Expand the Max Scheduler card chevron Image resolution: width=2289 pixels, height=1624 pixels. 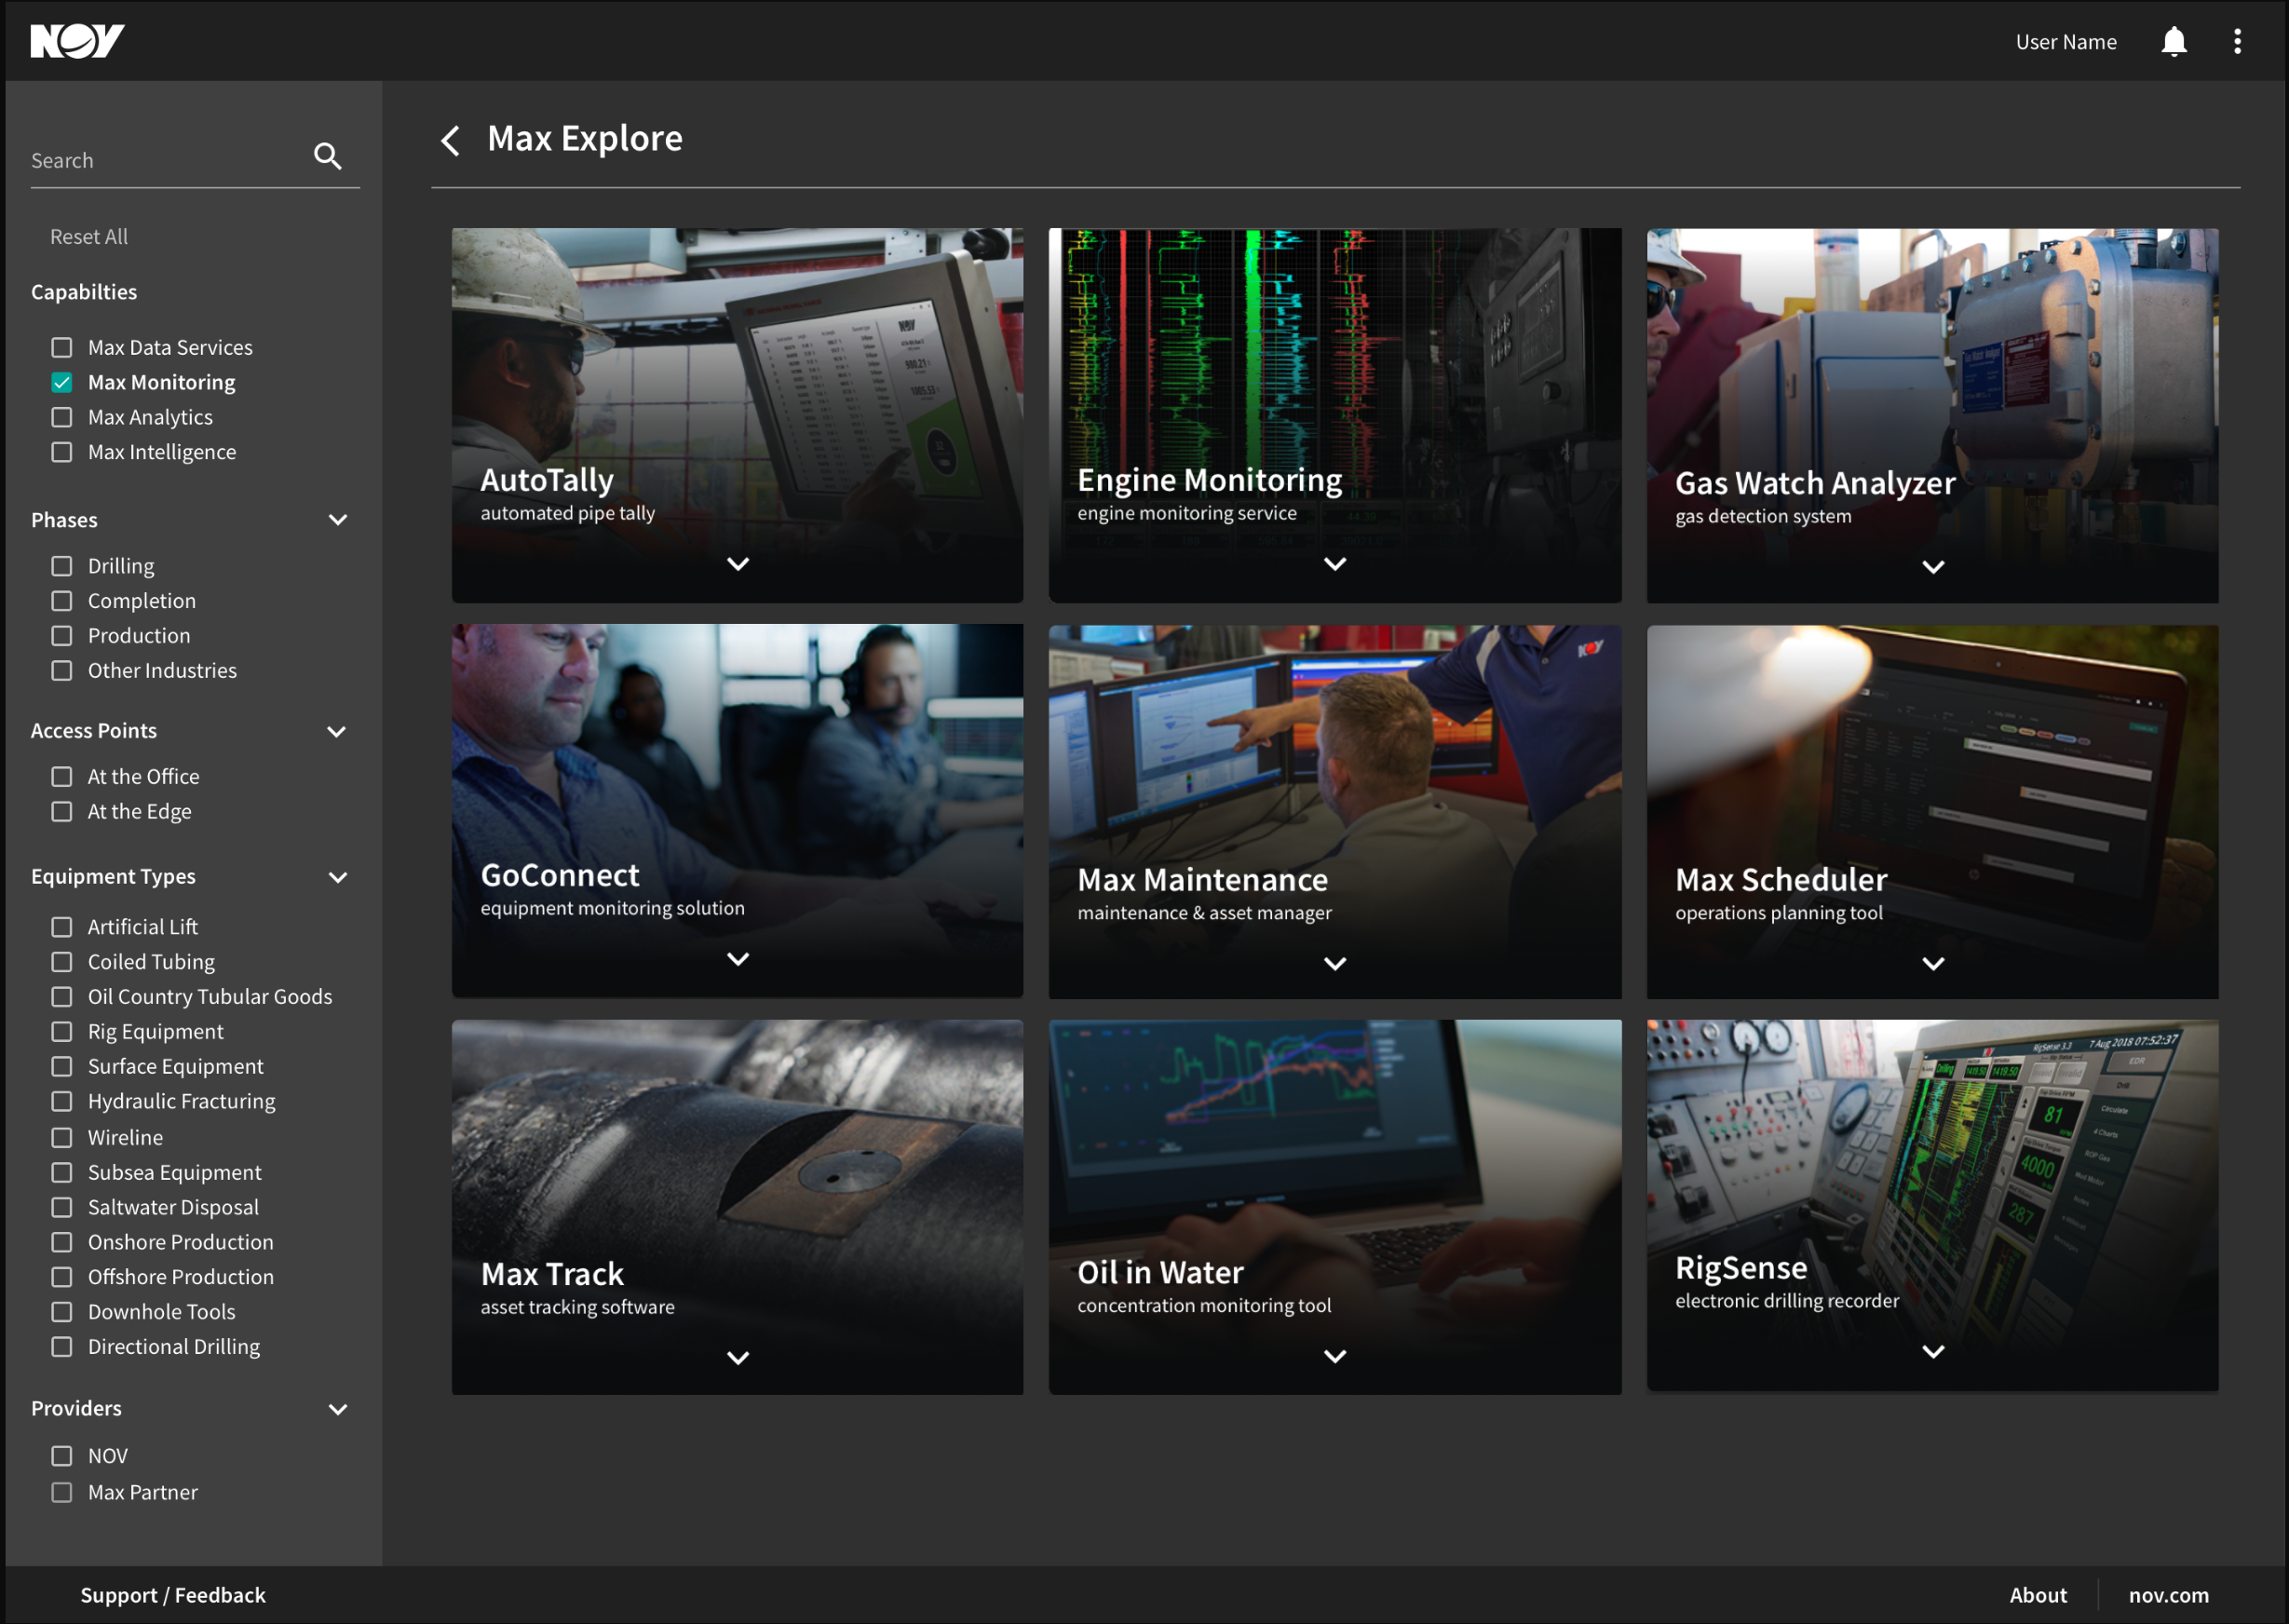(x=1934, y=964)
